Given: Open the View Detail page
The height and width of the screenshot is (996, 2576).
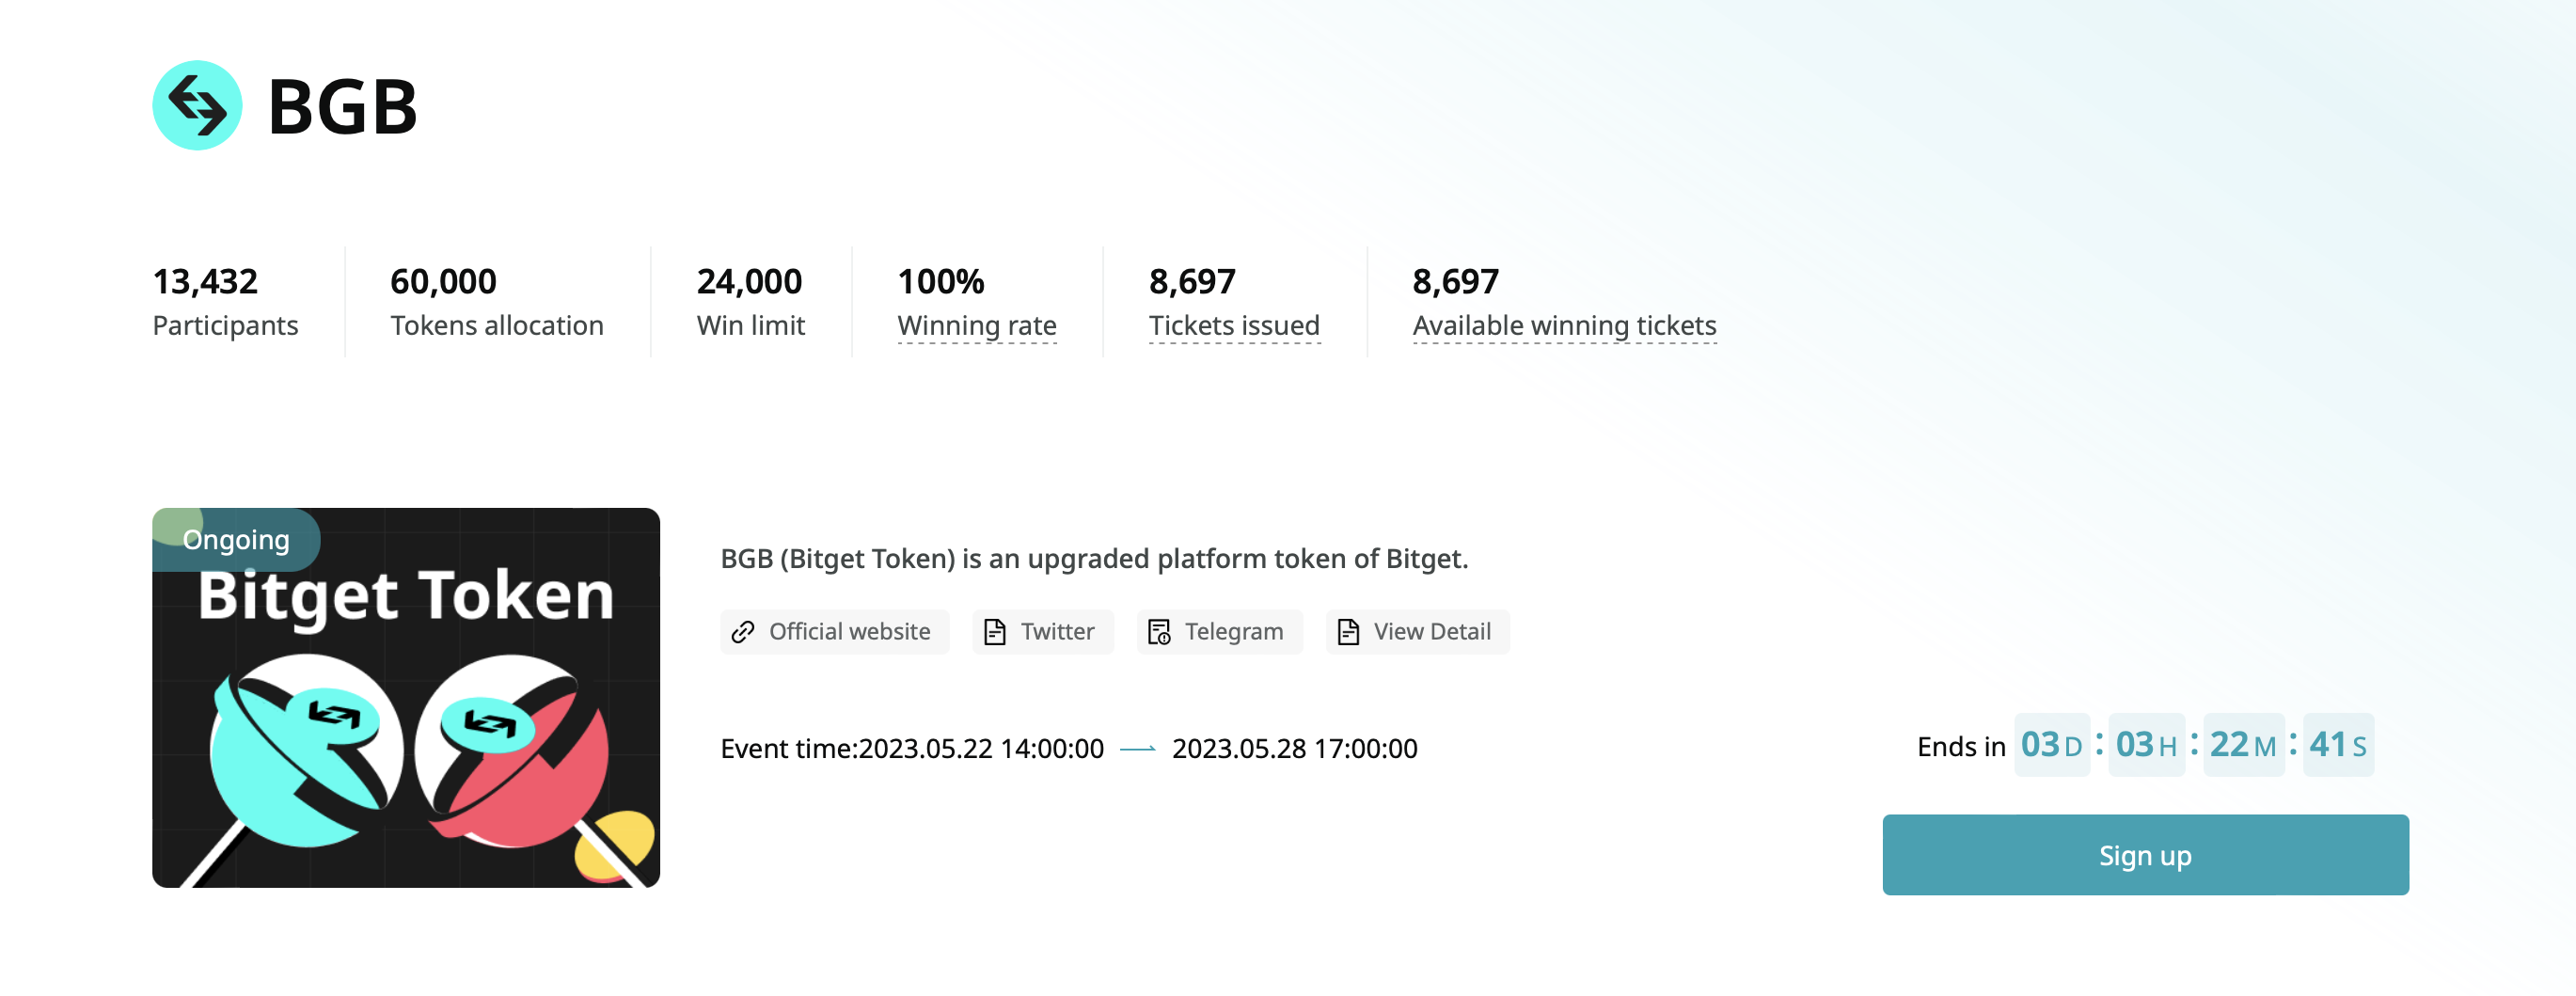Looking at the screenshot, I should [1417, 631].
